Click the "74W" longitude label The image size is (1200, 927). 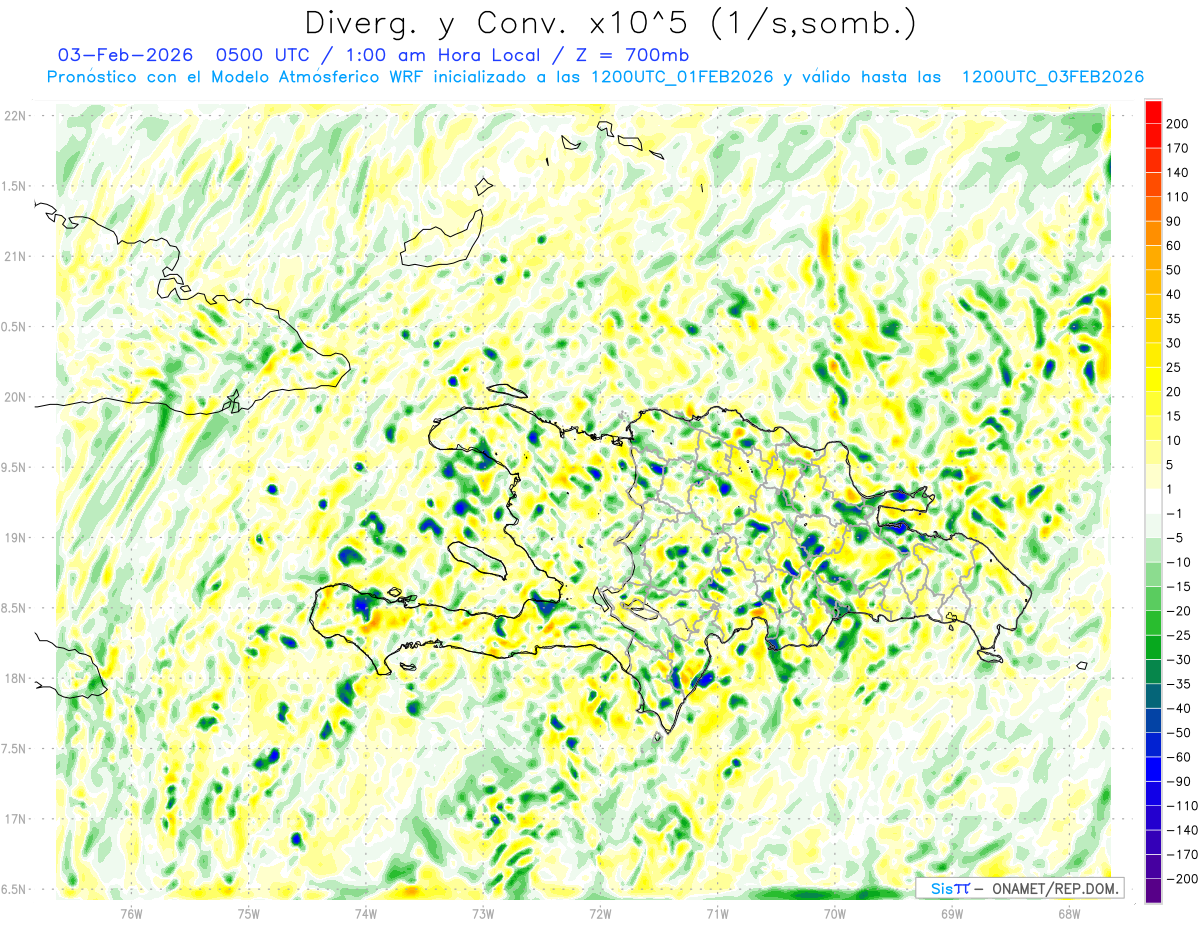[366, 913]
